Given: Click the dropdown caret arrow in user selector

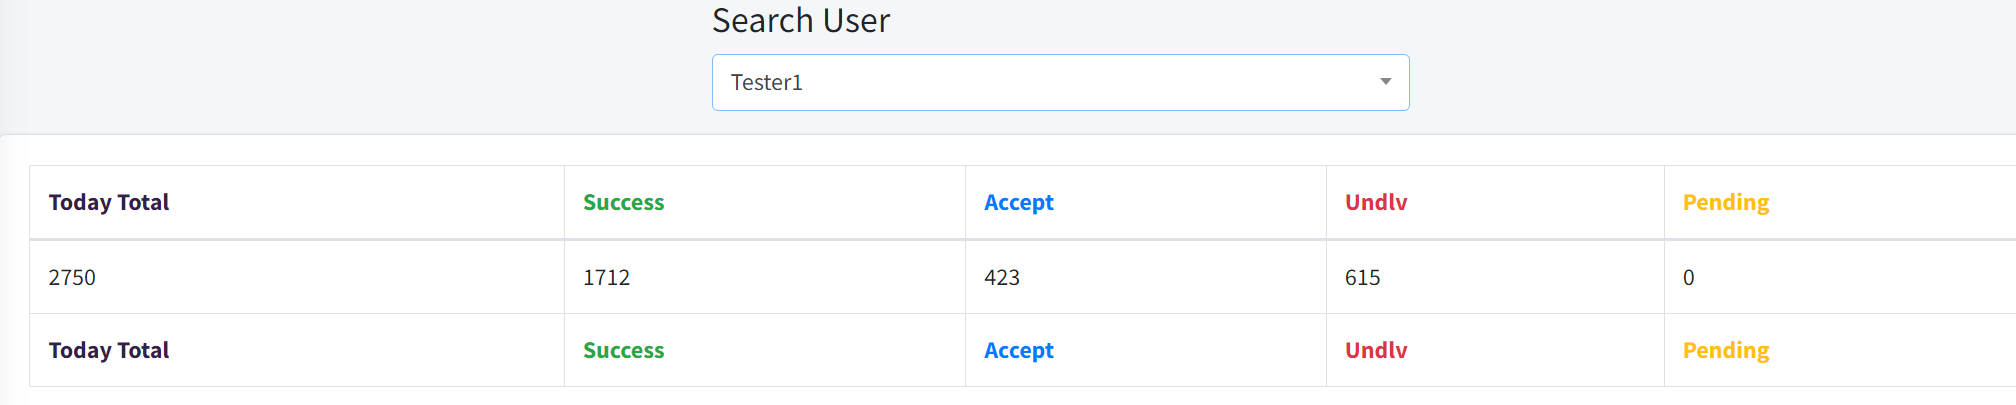Looking at the screenshot, I should click(x=1385, y=82).
